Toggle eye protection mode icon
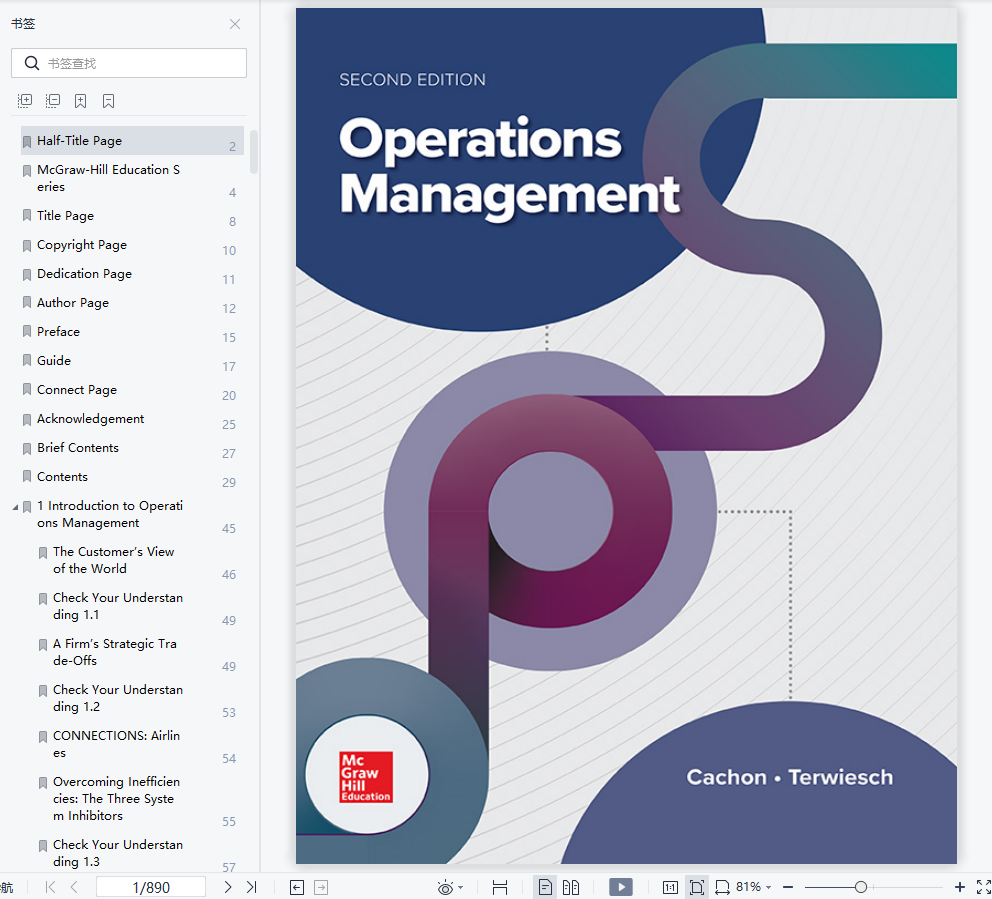 coord(445,888)
